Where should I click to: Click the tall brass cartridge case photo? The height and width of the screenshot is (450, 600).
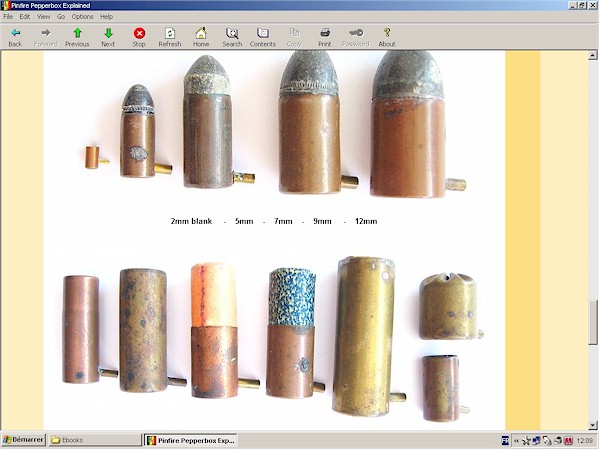pyautogui.click(x=367, y=336)
